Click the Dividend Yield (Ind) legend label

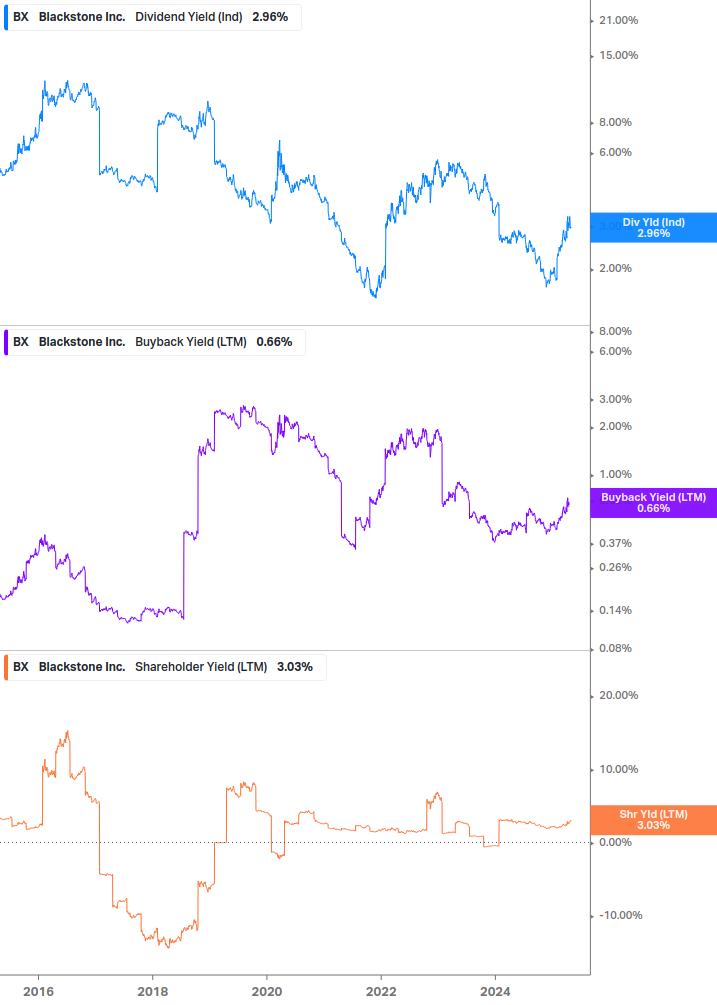[188, 17]
